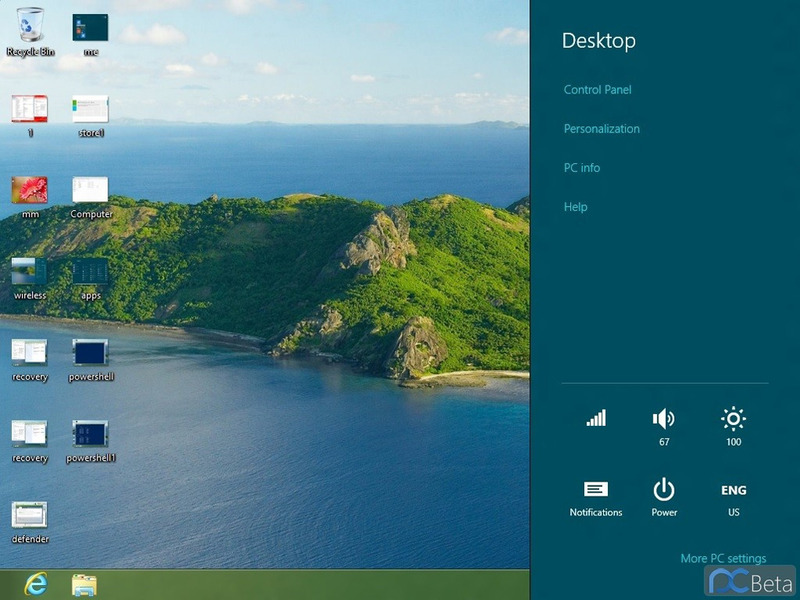The height and width of the screenshot is (600, 800).
Task: Open the Personalization settings link
Action: click(601, 129)
